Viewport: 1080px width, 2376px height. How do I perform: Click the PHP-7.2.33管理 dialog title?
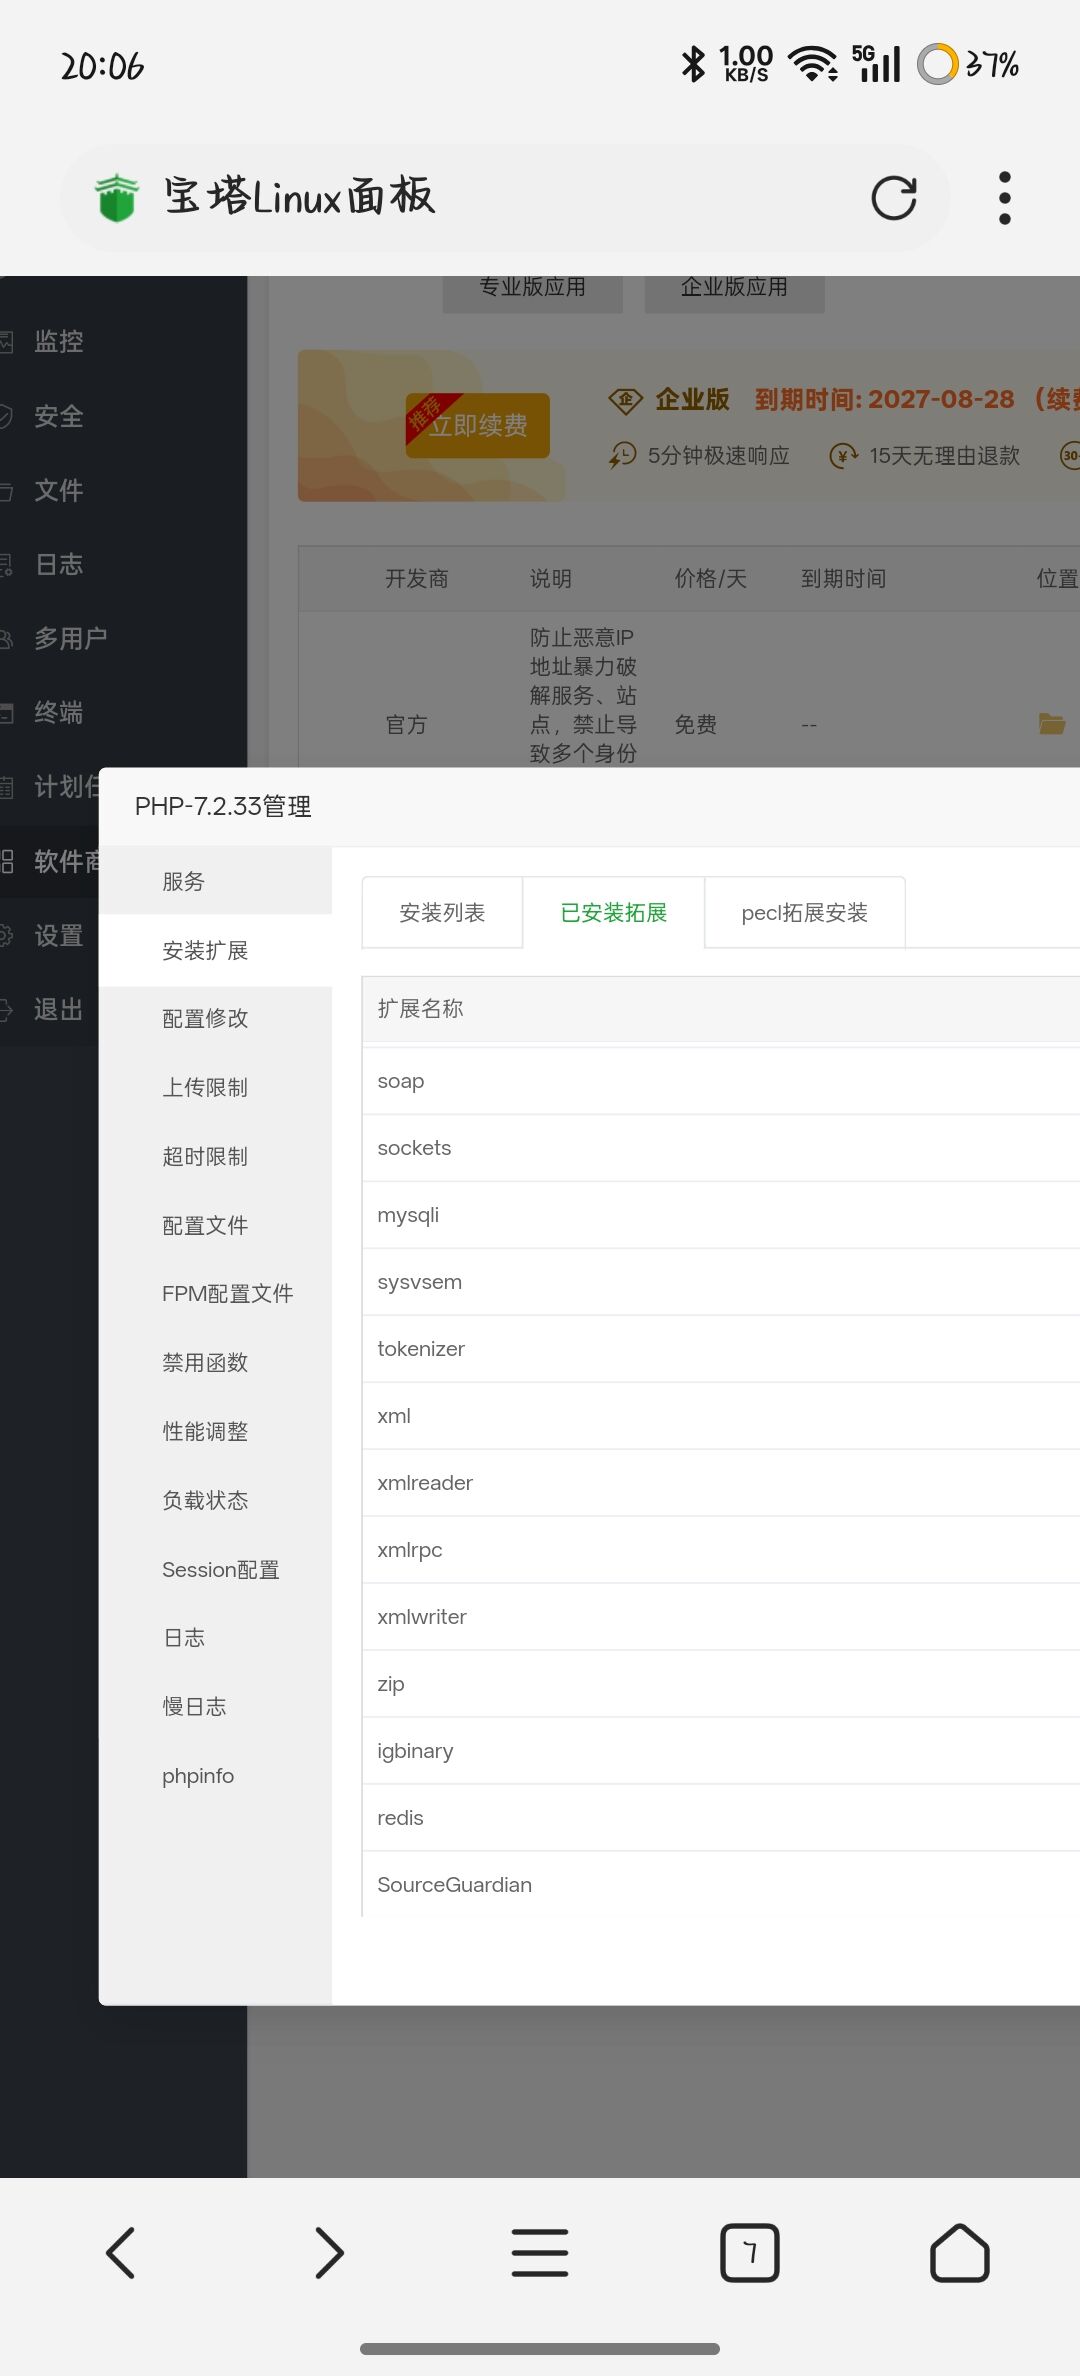pyautogui.click(x=223, y=806)
